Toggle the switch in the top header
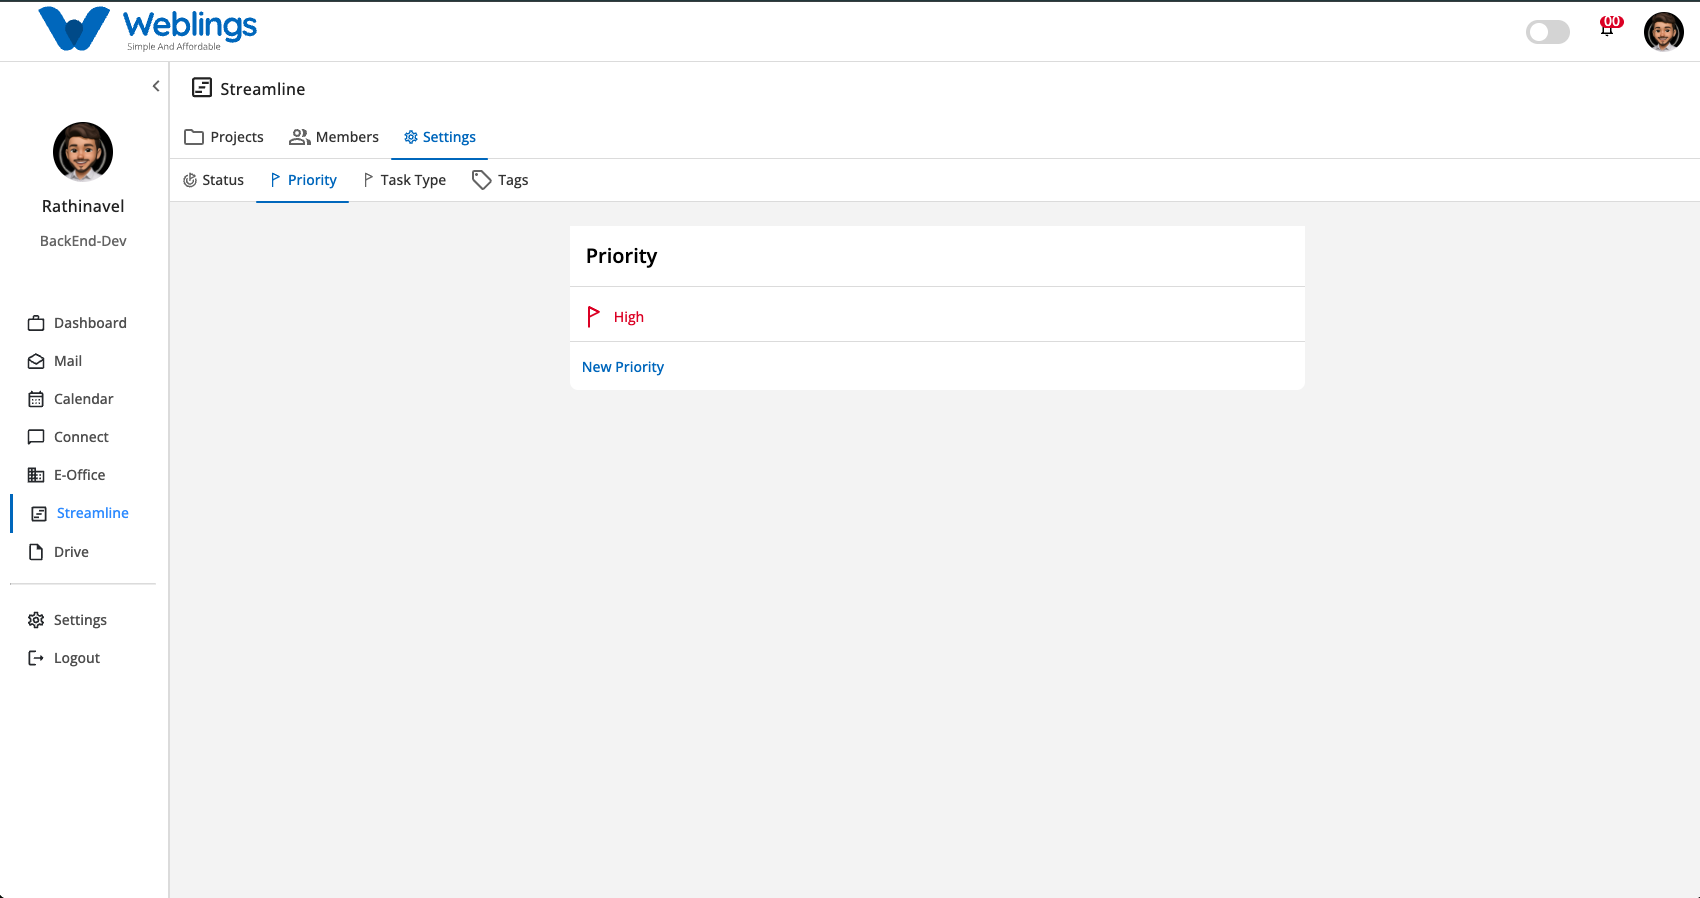1700x898 pixels. (x=1548, y=32)
